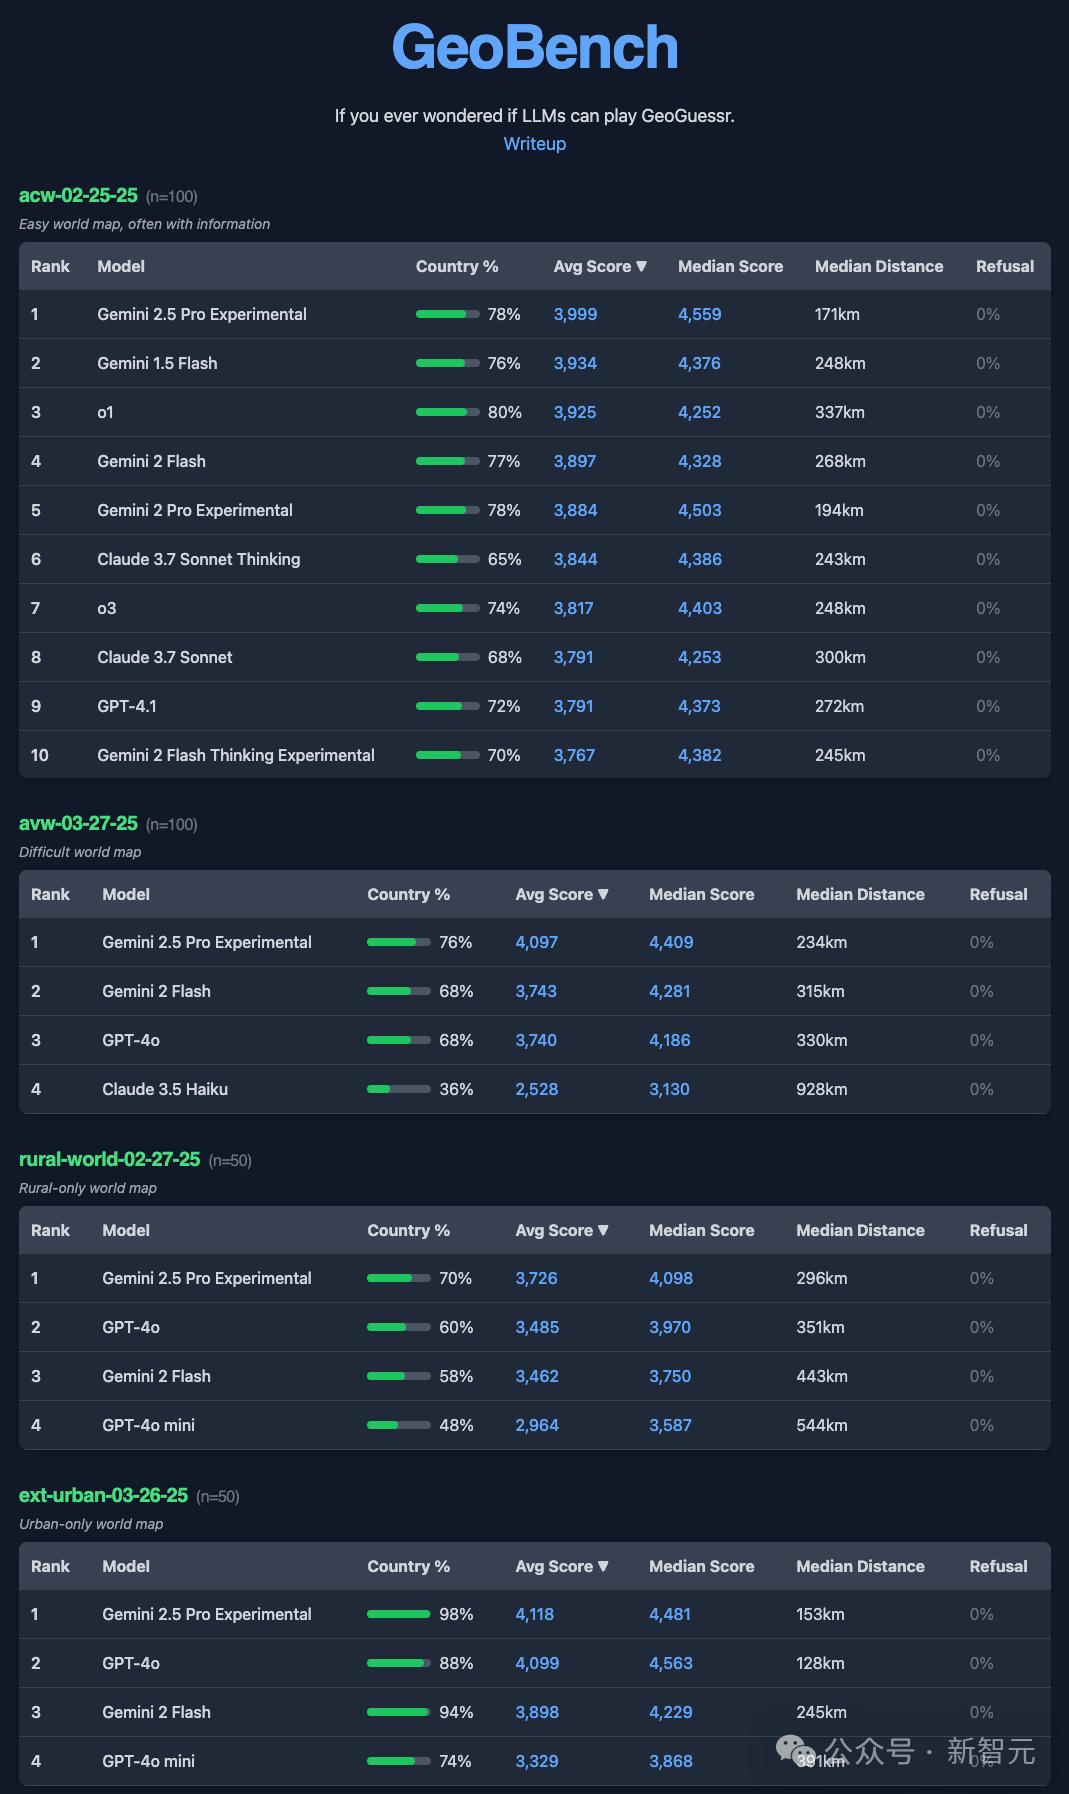Click the WeChat logo icon in watermark
1069x1794 pixels.
[797, 1751]
